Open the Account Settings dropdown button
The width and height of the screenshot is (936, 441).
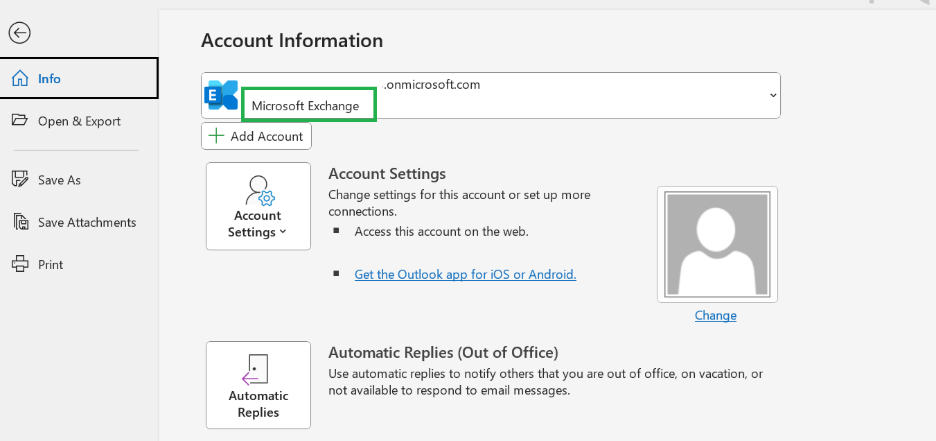tap(258, 206)
